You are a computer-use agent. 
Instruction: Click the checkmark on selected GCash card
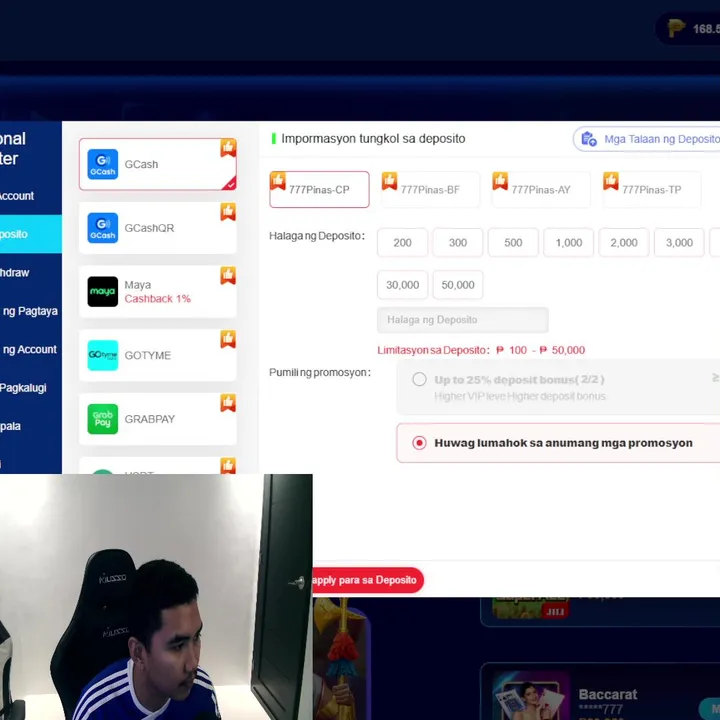pos(231,185)
